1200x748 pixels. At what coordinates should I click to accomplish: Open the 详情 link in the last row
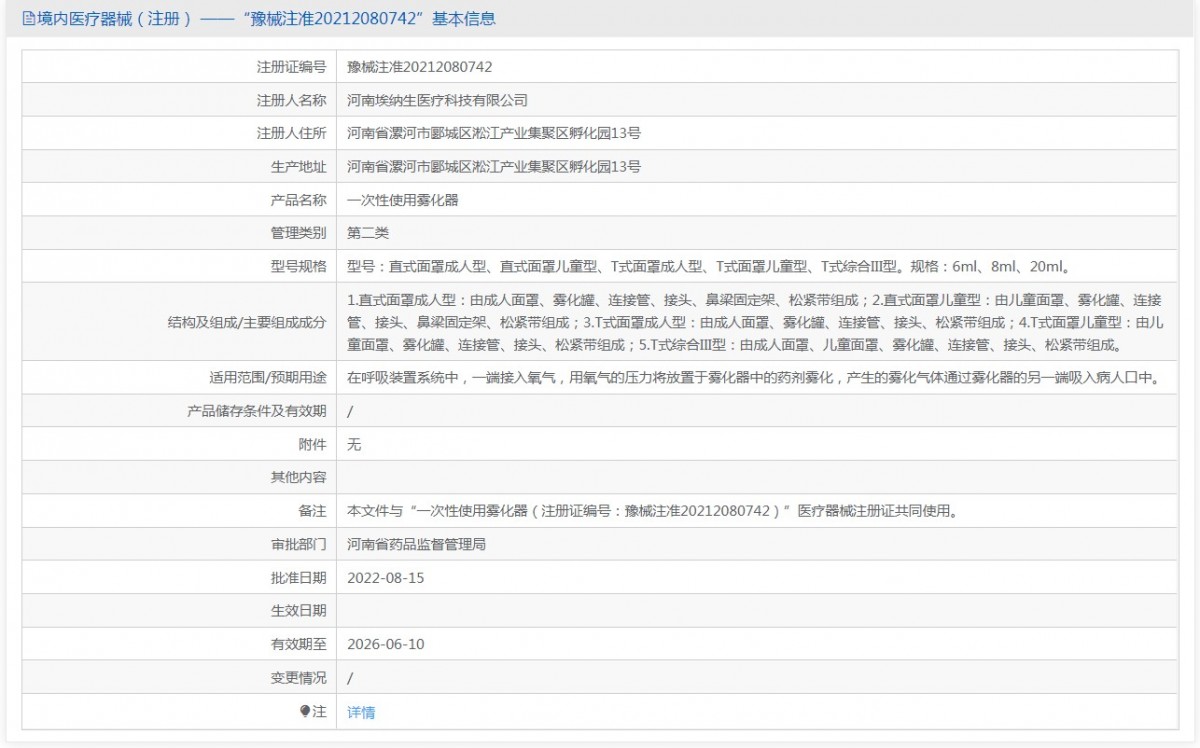point(361,712)
